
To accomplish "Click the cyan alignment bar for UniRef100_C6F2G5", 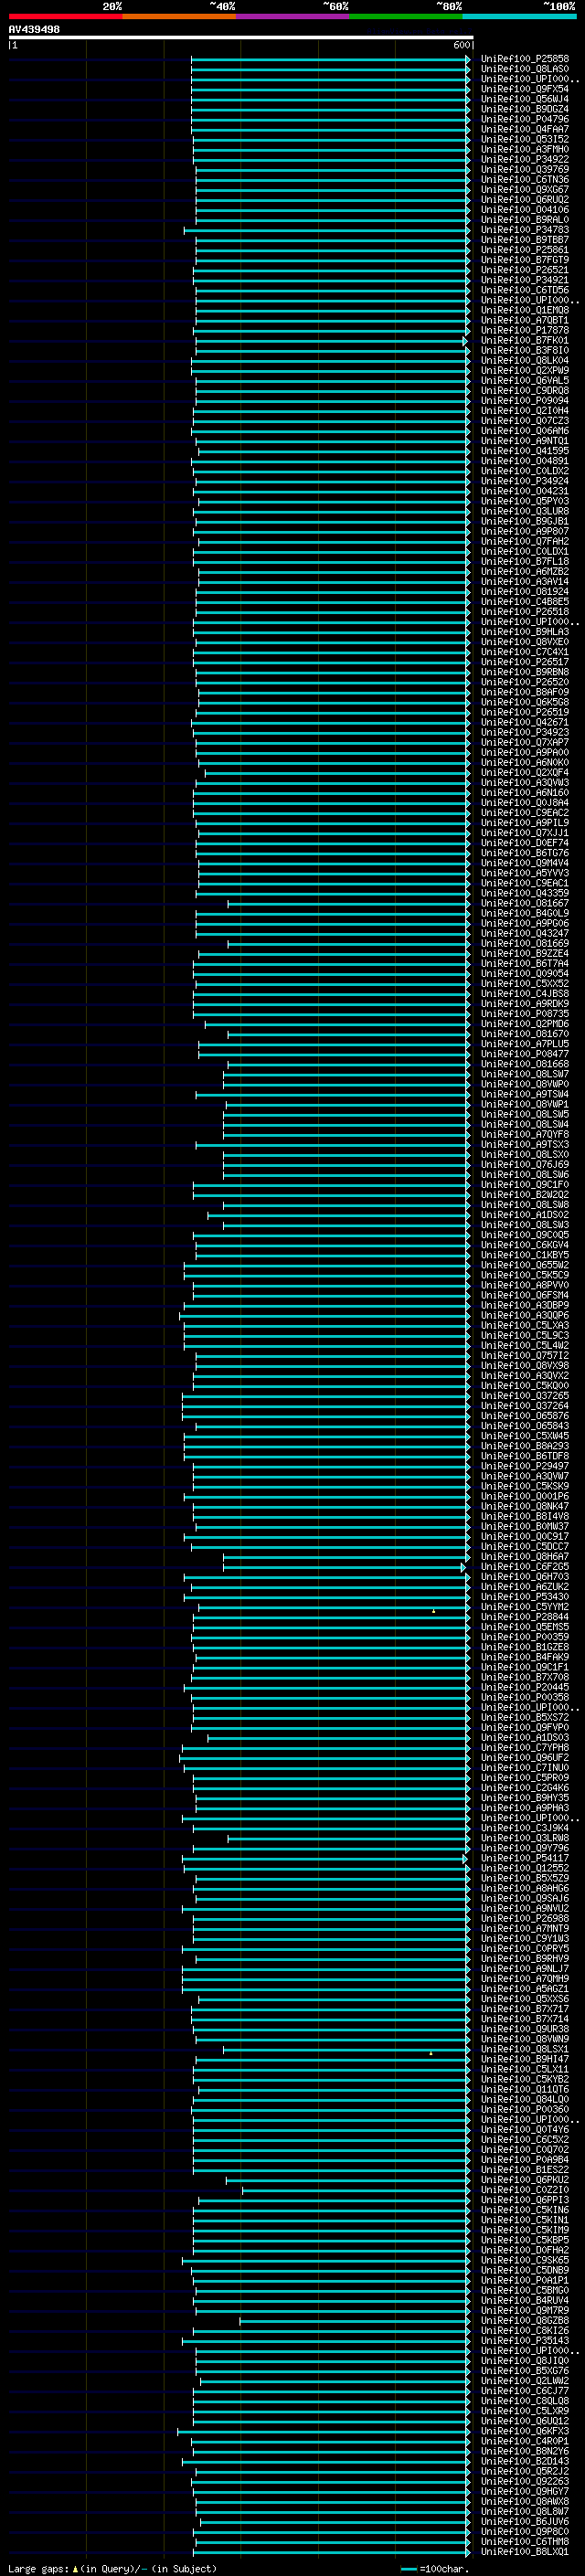I will click(x=345, y=1567).
